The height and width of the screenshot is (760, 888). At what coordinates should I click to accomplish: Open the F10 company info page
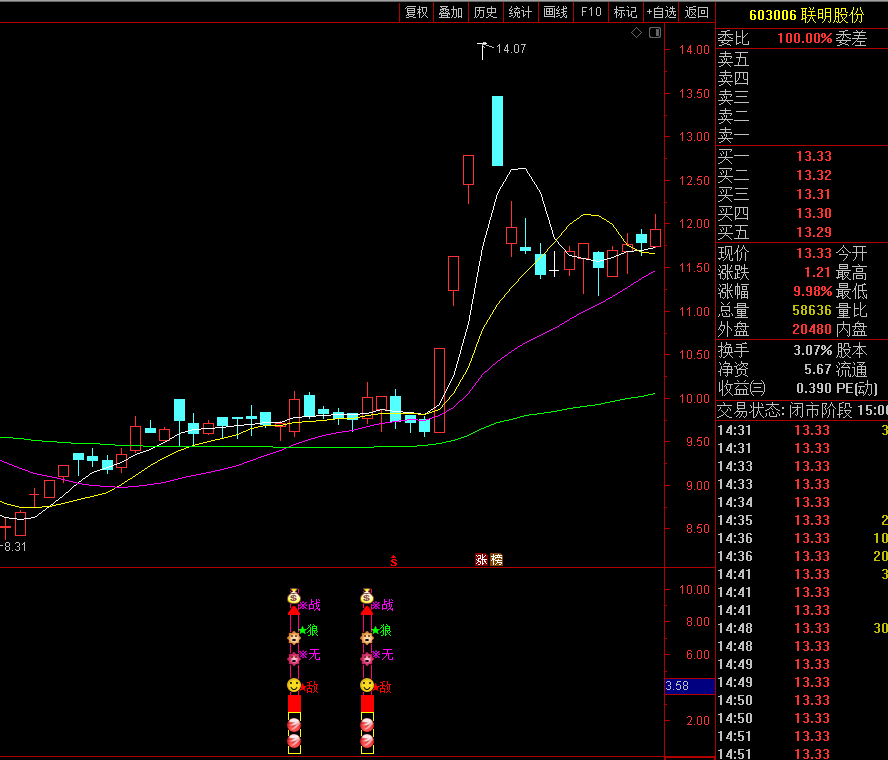tap(591, 12)
